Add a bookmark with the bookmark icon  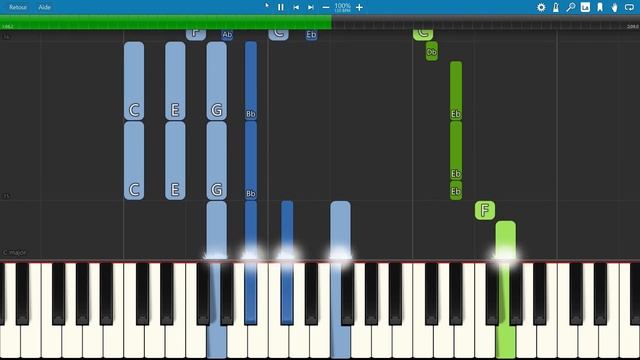tap(600, 7)
